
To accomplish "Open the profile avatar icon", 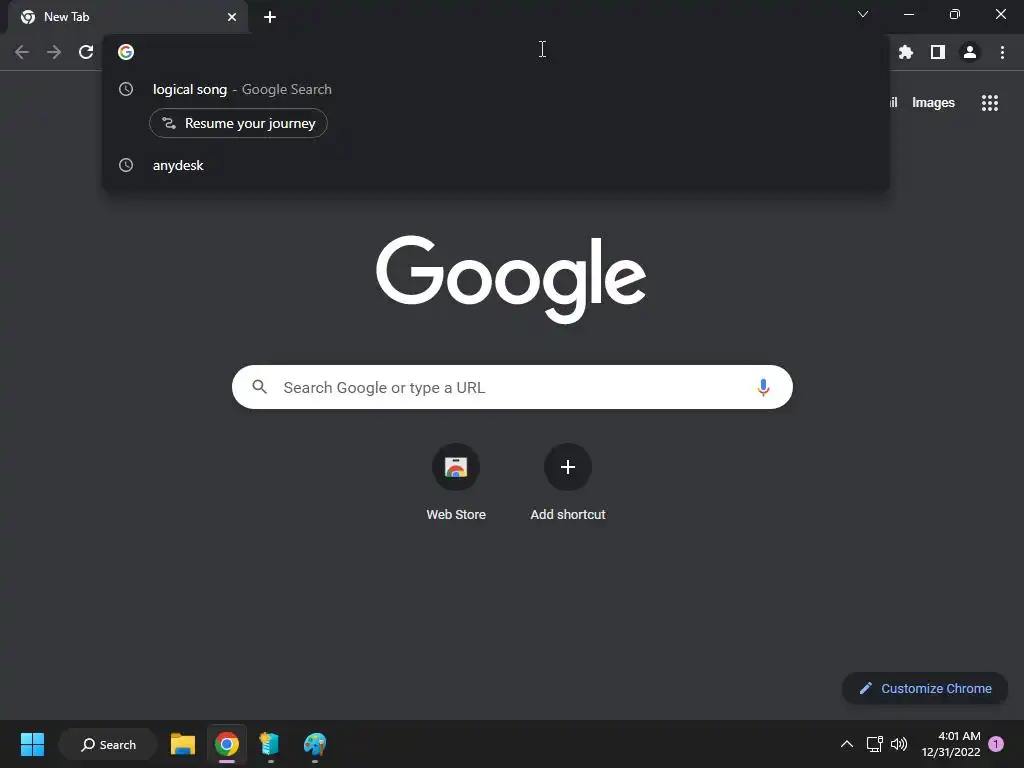I will click(x=970, y=52).
